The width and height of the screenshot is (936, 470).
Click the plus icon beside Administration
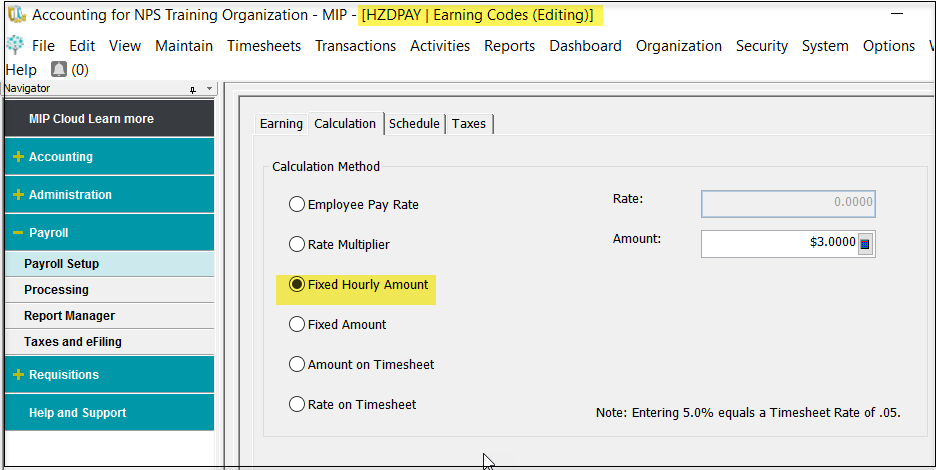(18, 195)
